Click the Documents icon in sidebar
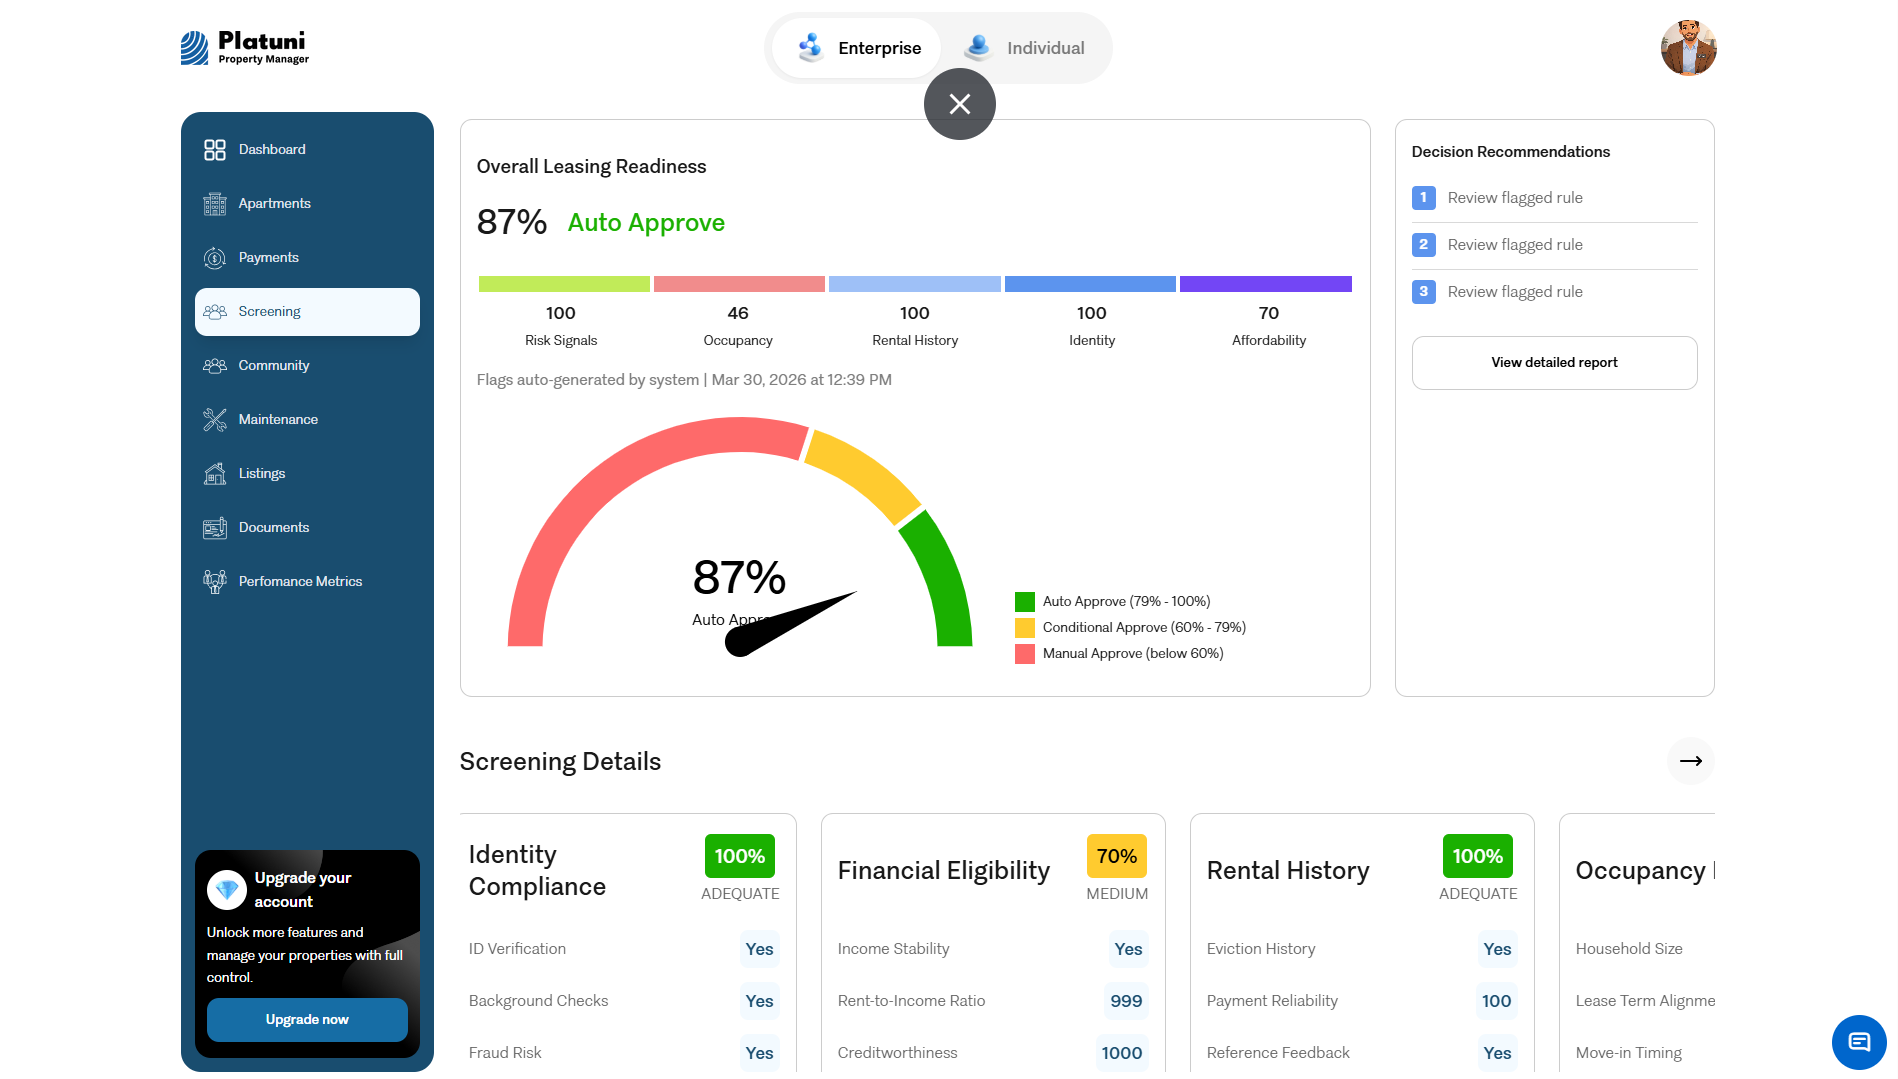Image resolution: width=1898 pixels, height=1079 pixels. 215,528
